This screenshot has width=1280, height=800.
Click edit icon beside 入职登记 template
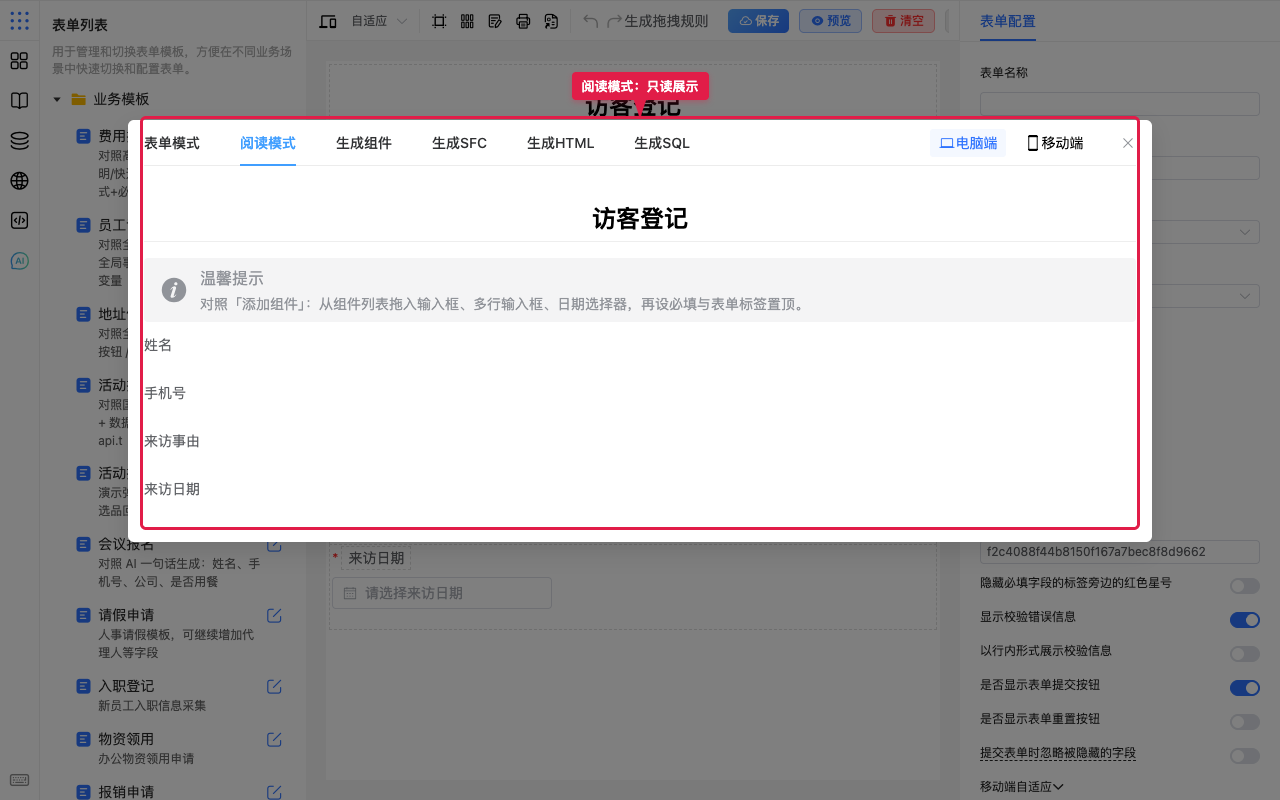point(274,686)
